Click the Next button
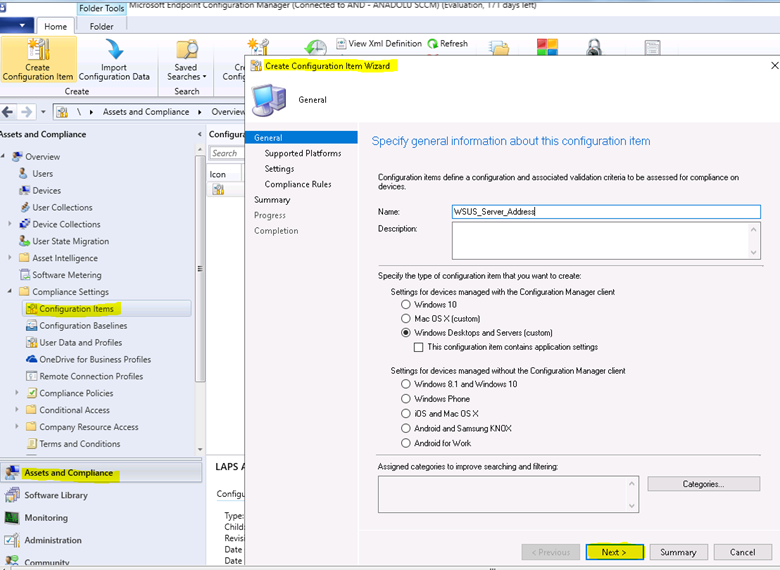The height and width of the screenshot is (570, 780). (615, 552)
